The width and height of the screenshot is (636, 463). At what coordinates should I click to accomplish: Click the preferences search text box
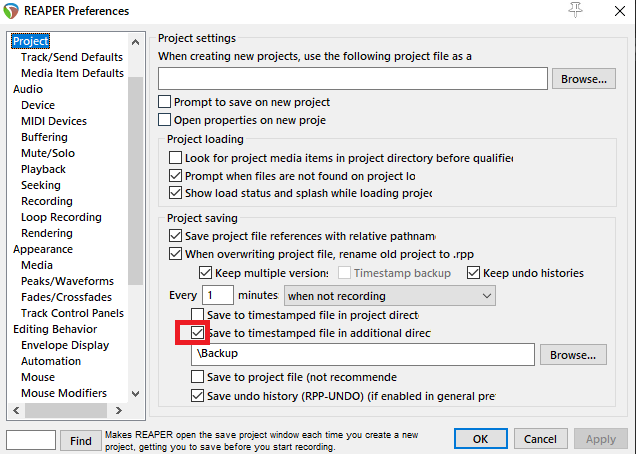click(31, 439)
